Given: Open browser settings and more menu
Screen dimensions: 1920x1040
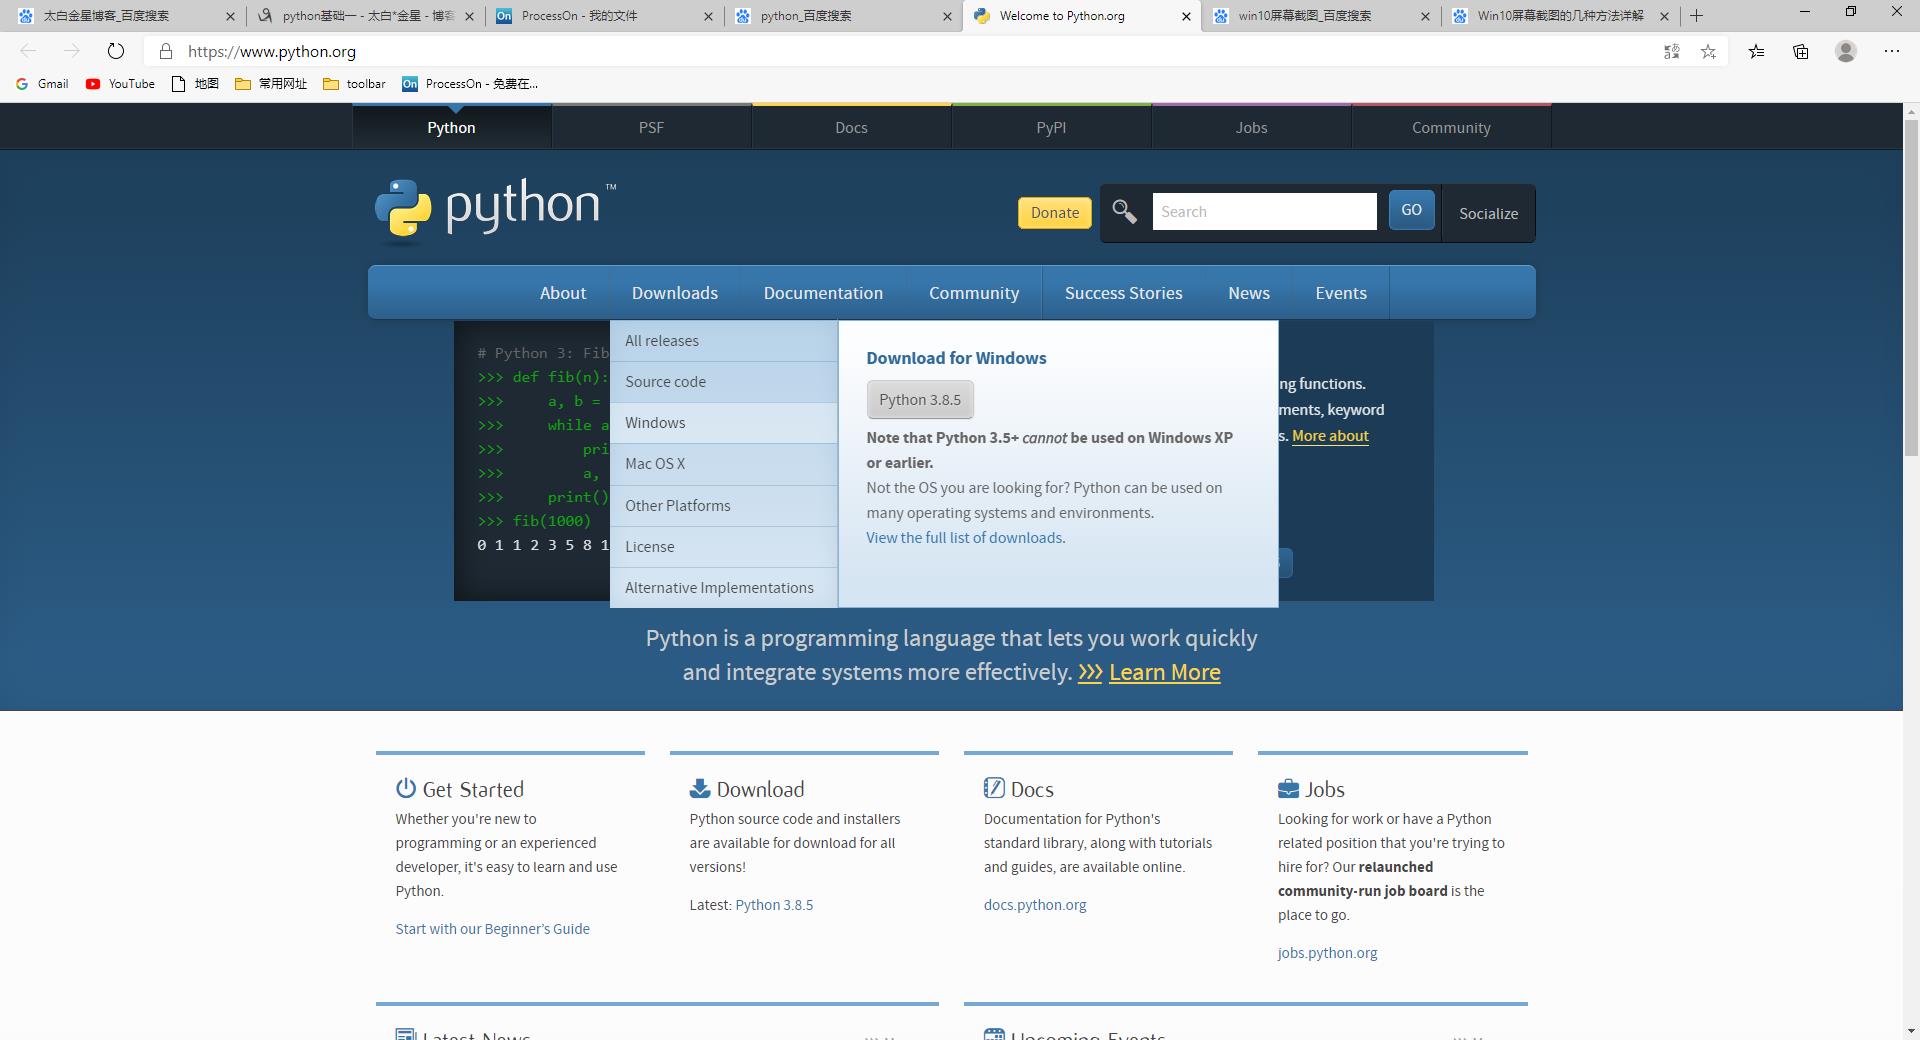Looking at the screenshot, I should pyautogui.click(x=1891, y=51).
